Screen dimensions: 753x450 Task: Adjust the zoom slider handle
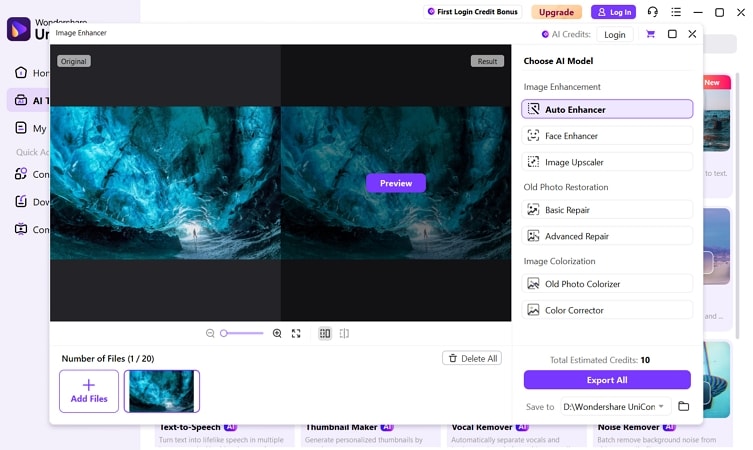(x=223, y=333)
